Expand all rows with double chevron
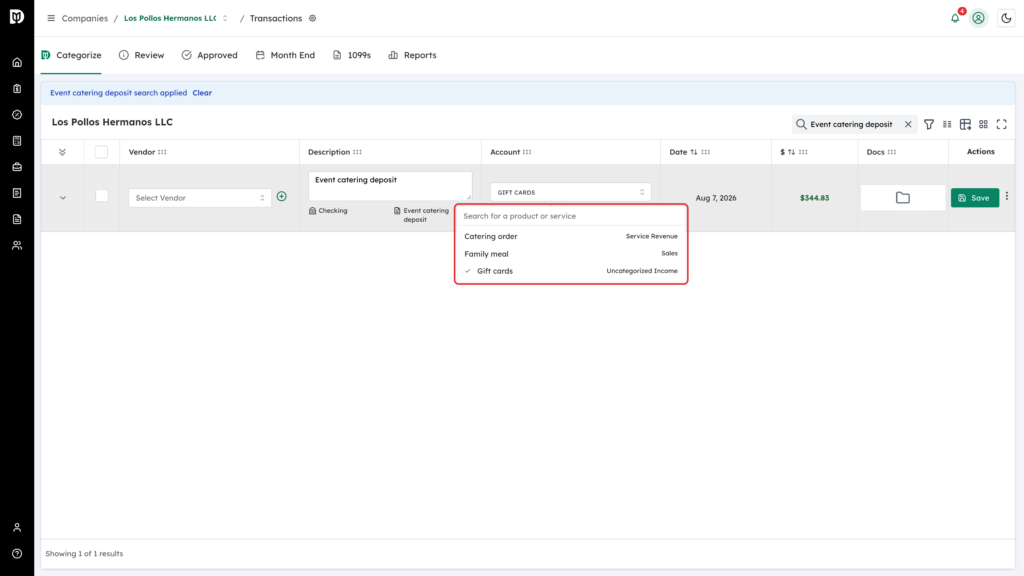Image resolution: width=1024 pixels, height=576 pixels. 62,152
